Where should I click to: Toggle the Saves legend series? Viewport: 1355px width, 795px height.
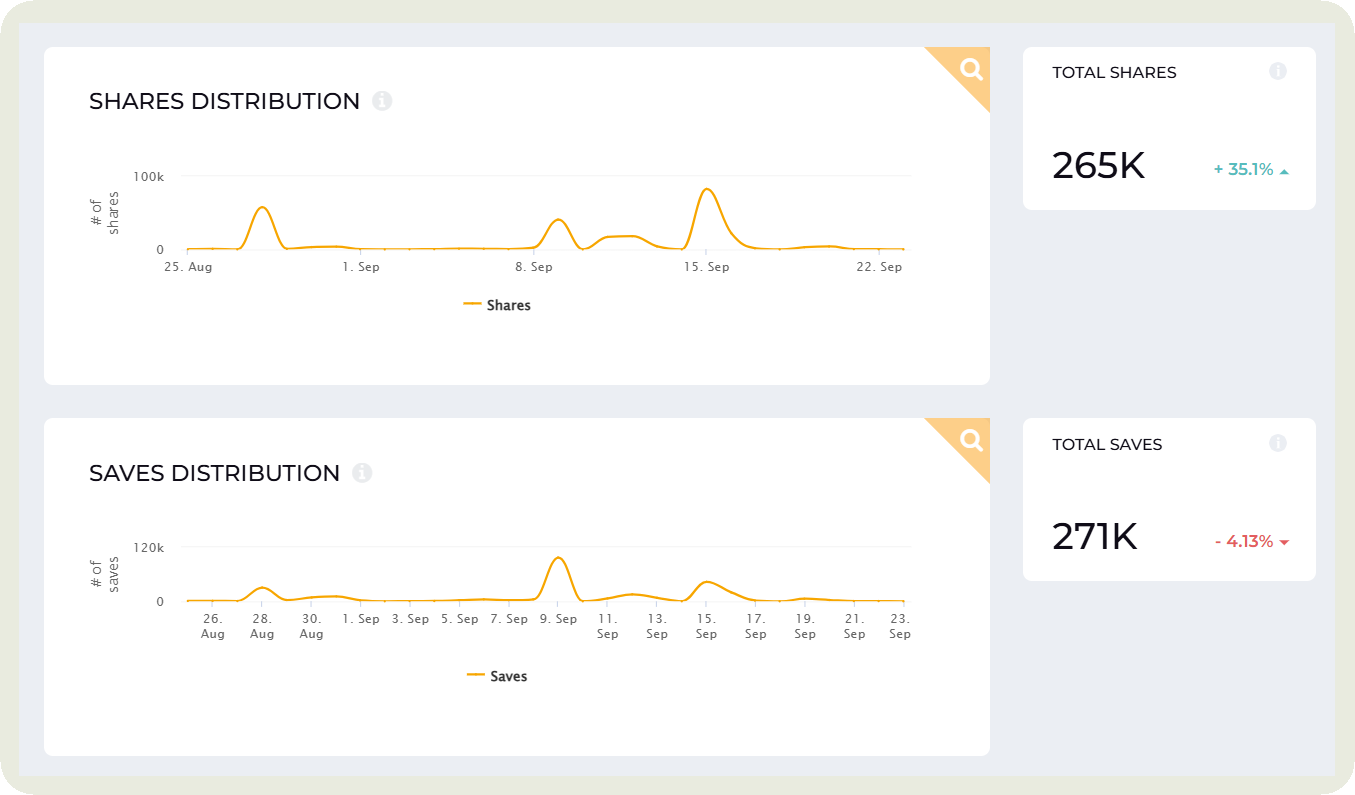[x=498, y=676]
